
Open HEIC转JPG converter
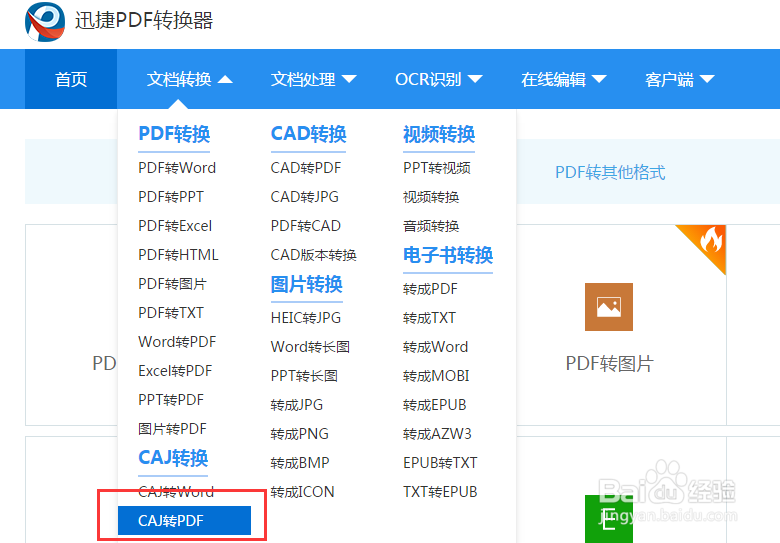(306, 318)
